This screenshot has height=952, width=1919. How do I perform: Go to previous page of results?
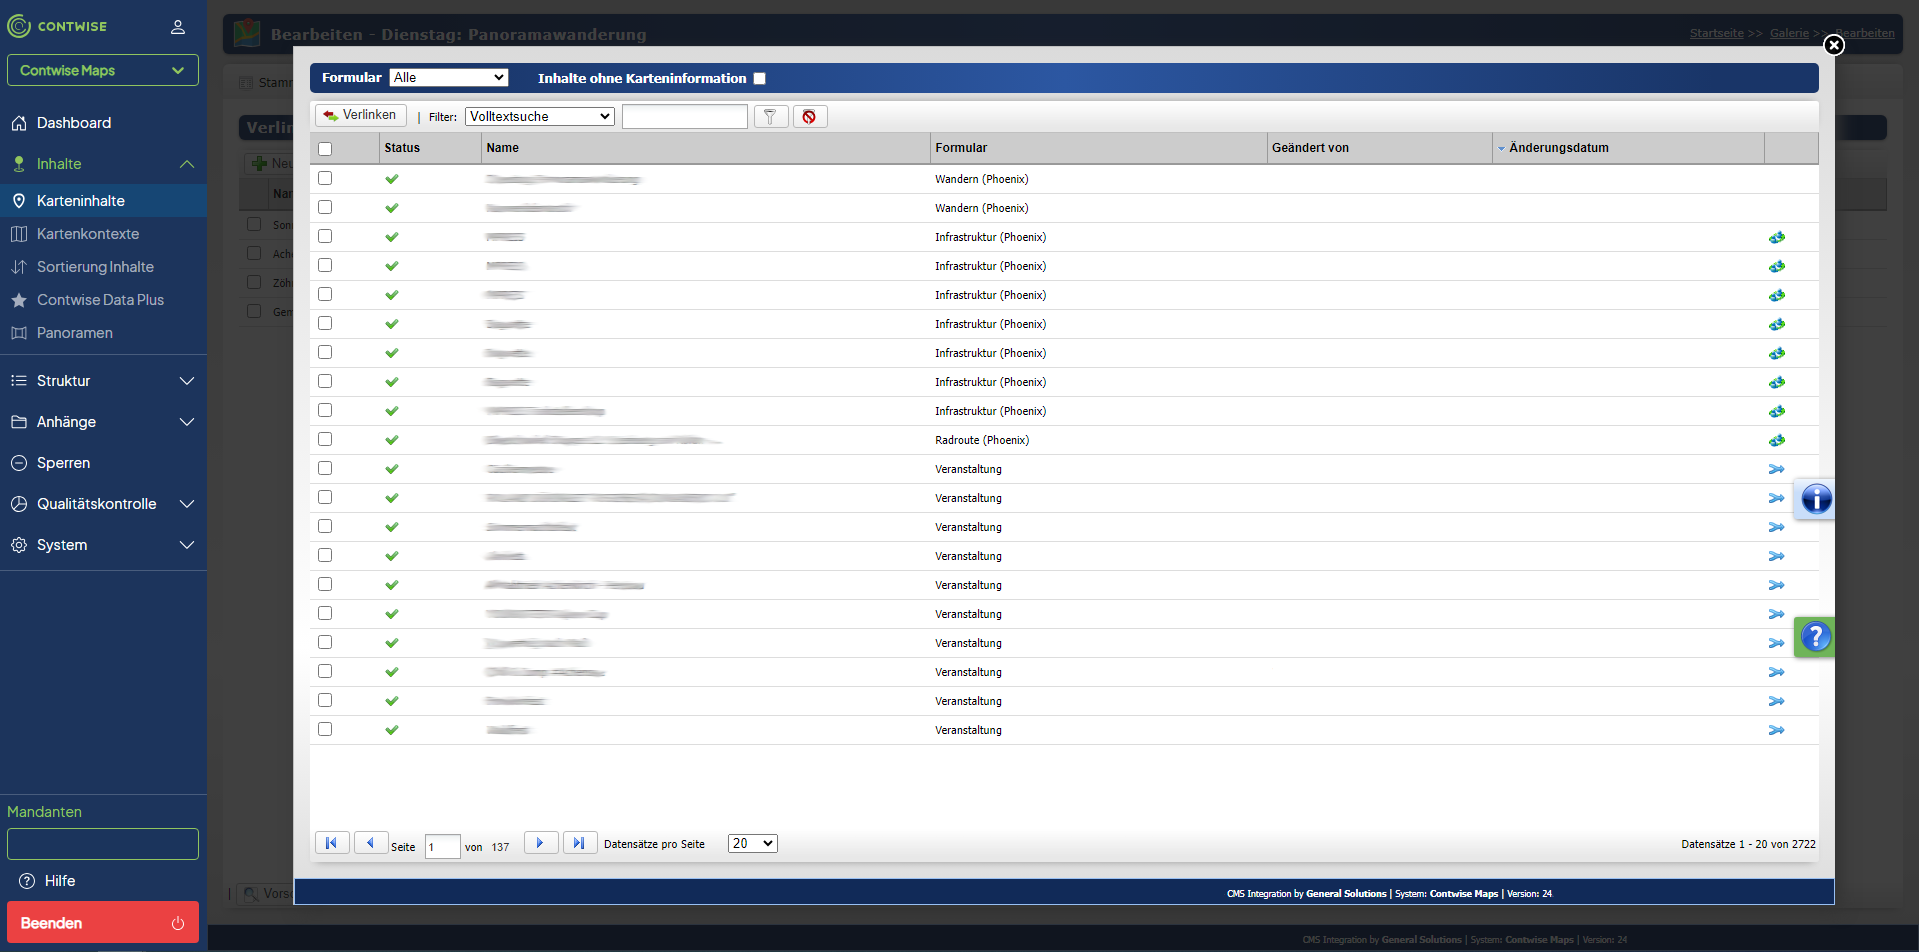click(x=371, y=843)
